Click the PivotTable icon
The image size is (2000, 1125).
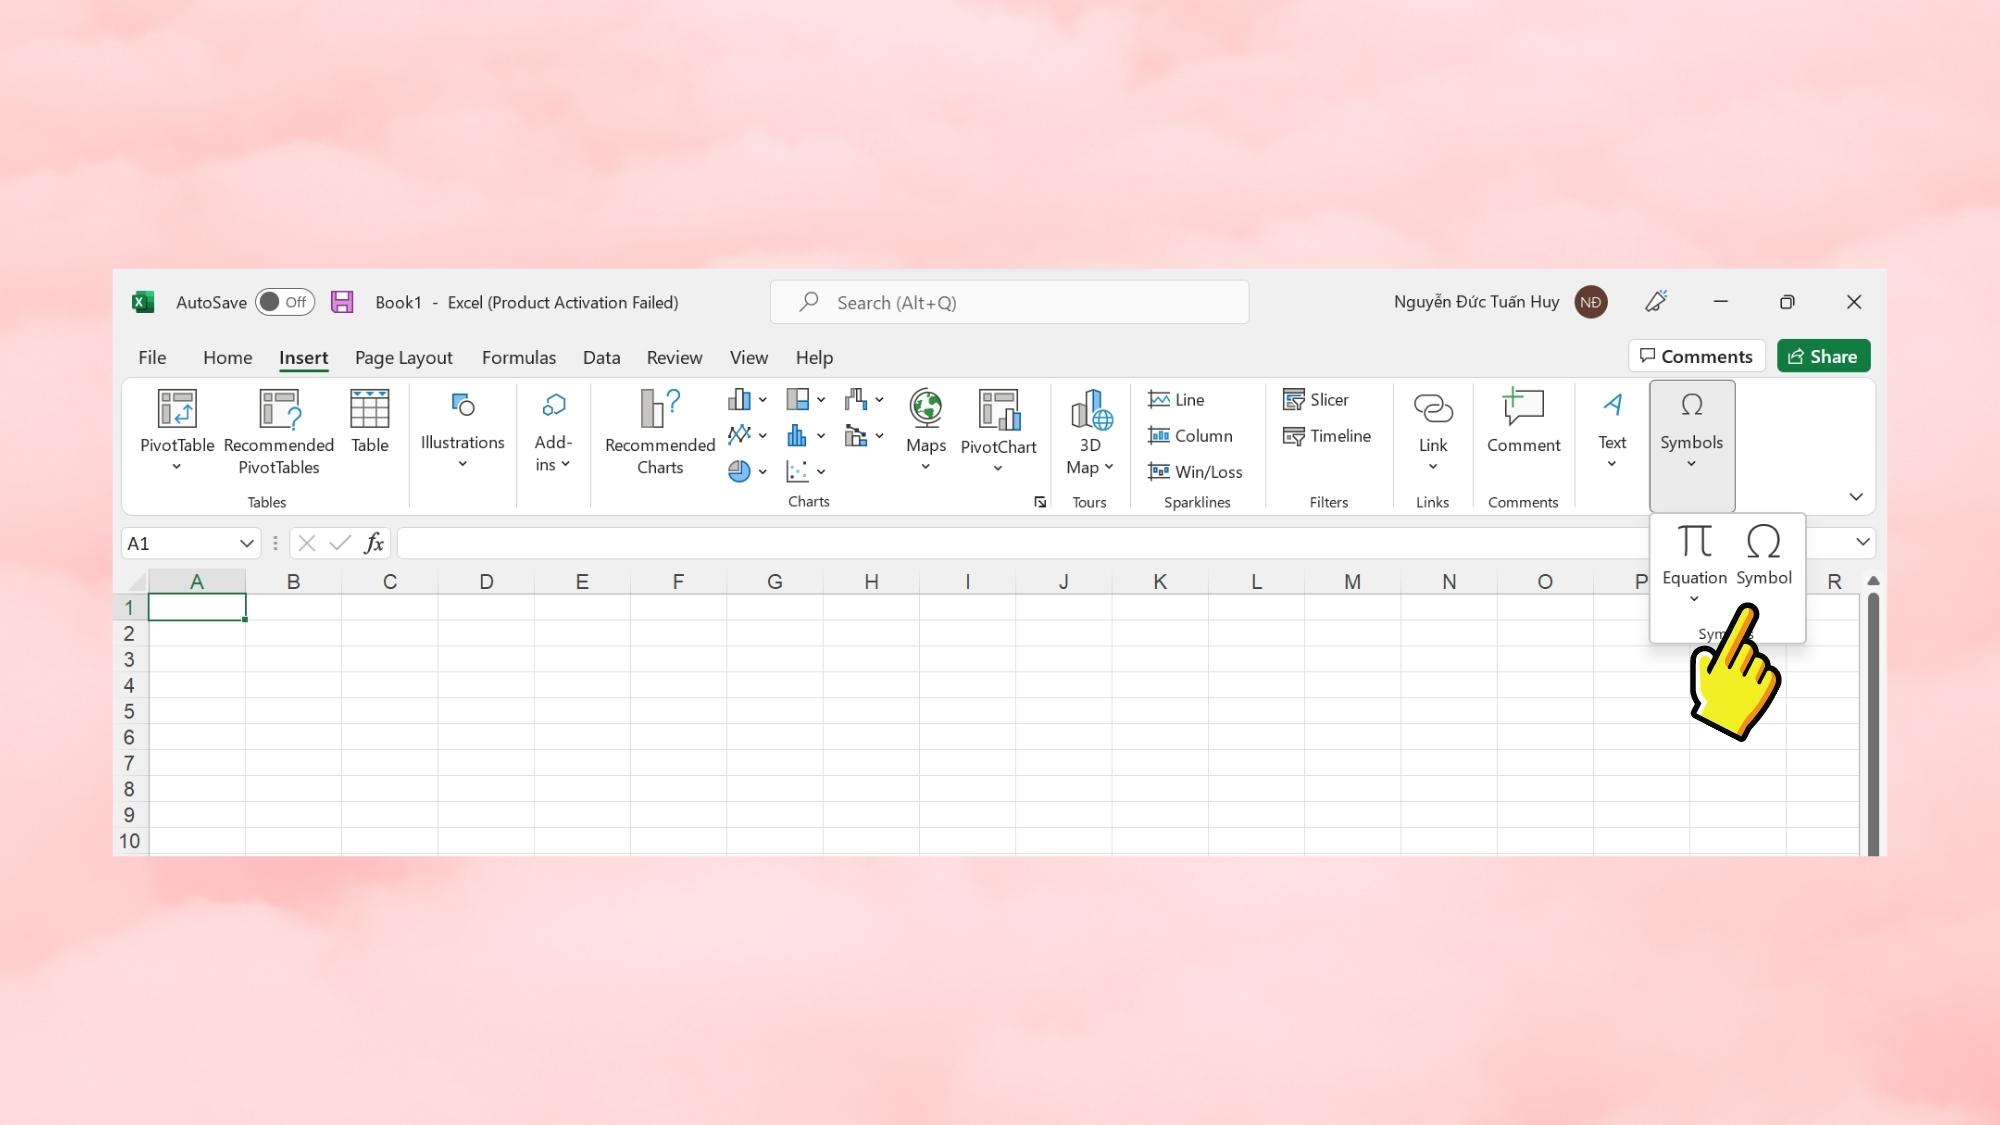(x=177, y=410)
